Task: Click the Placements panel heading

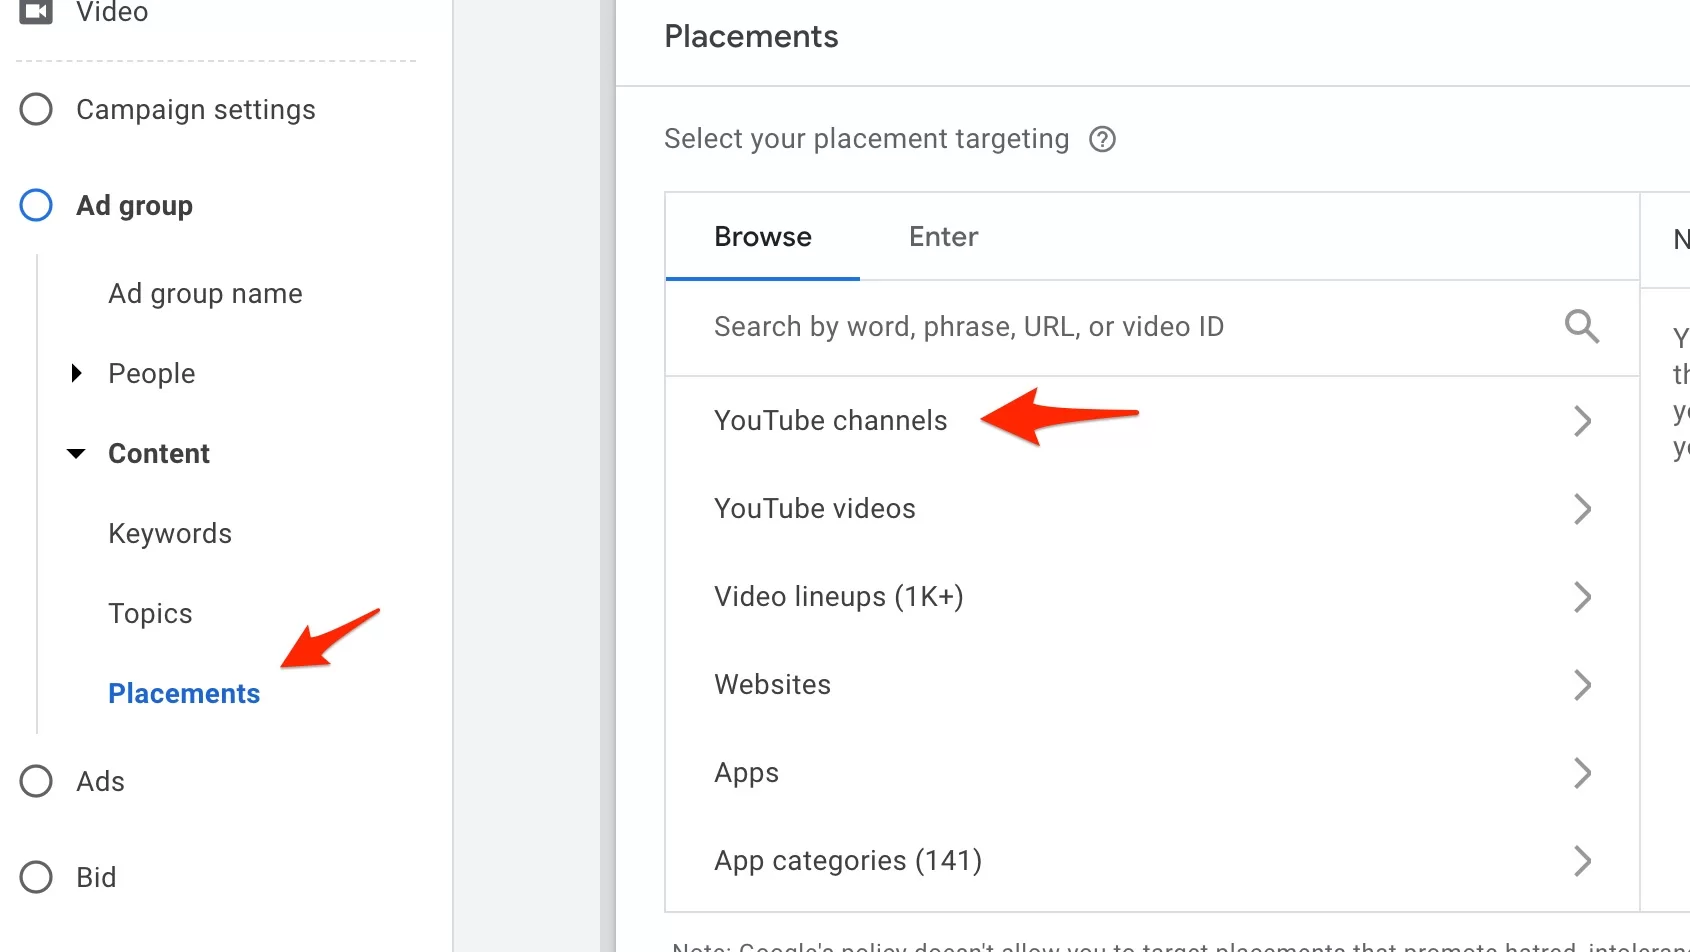Action: (751, 37)
